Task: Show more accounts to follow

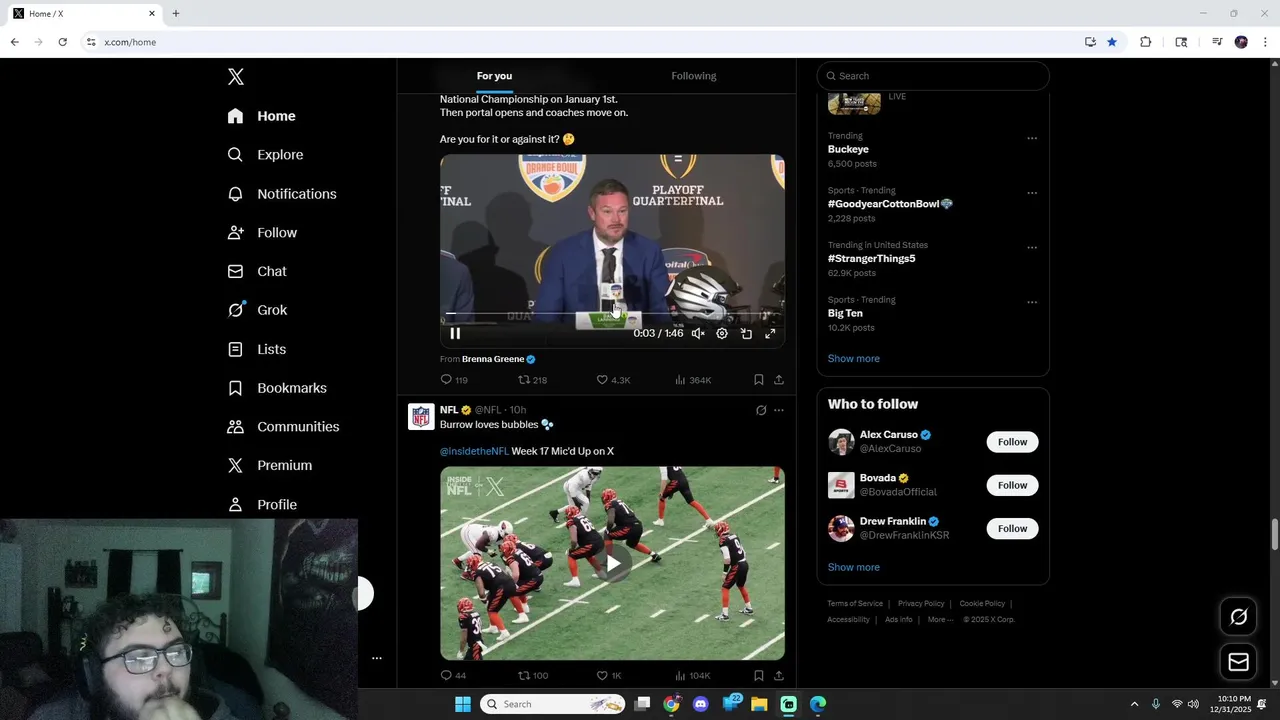Action: 854,567
